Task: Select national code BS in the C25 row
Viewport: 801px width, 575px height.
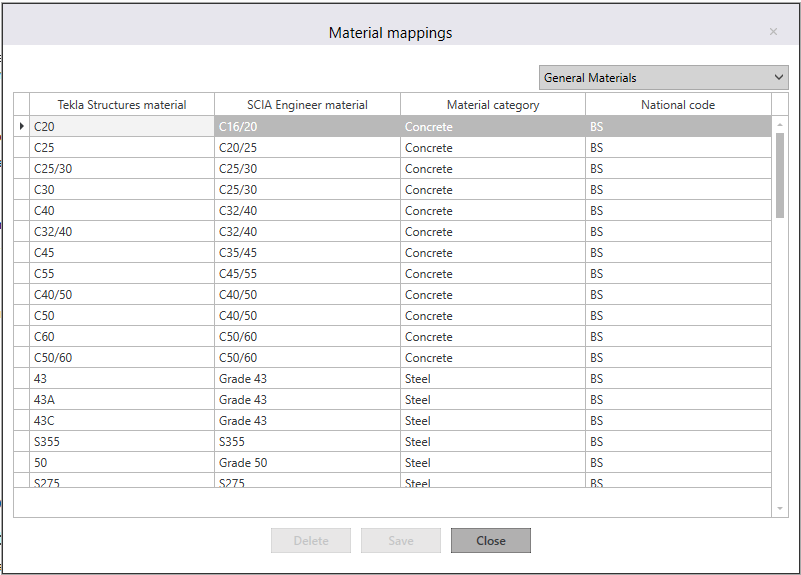Action: [678, 148]
